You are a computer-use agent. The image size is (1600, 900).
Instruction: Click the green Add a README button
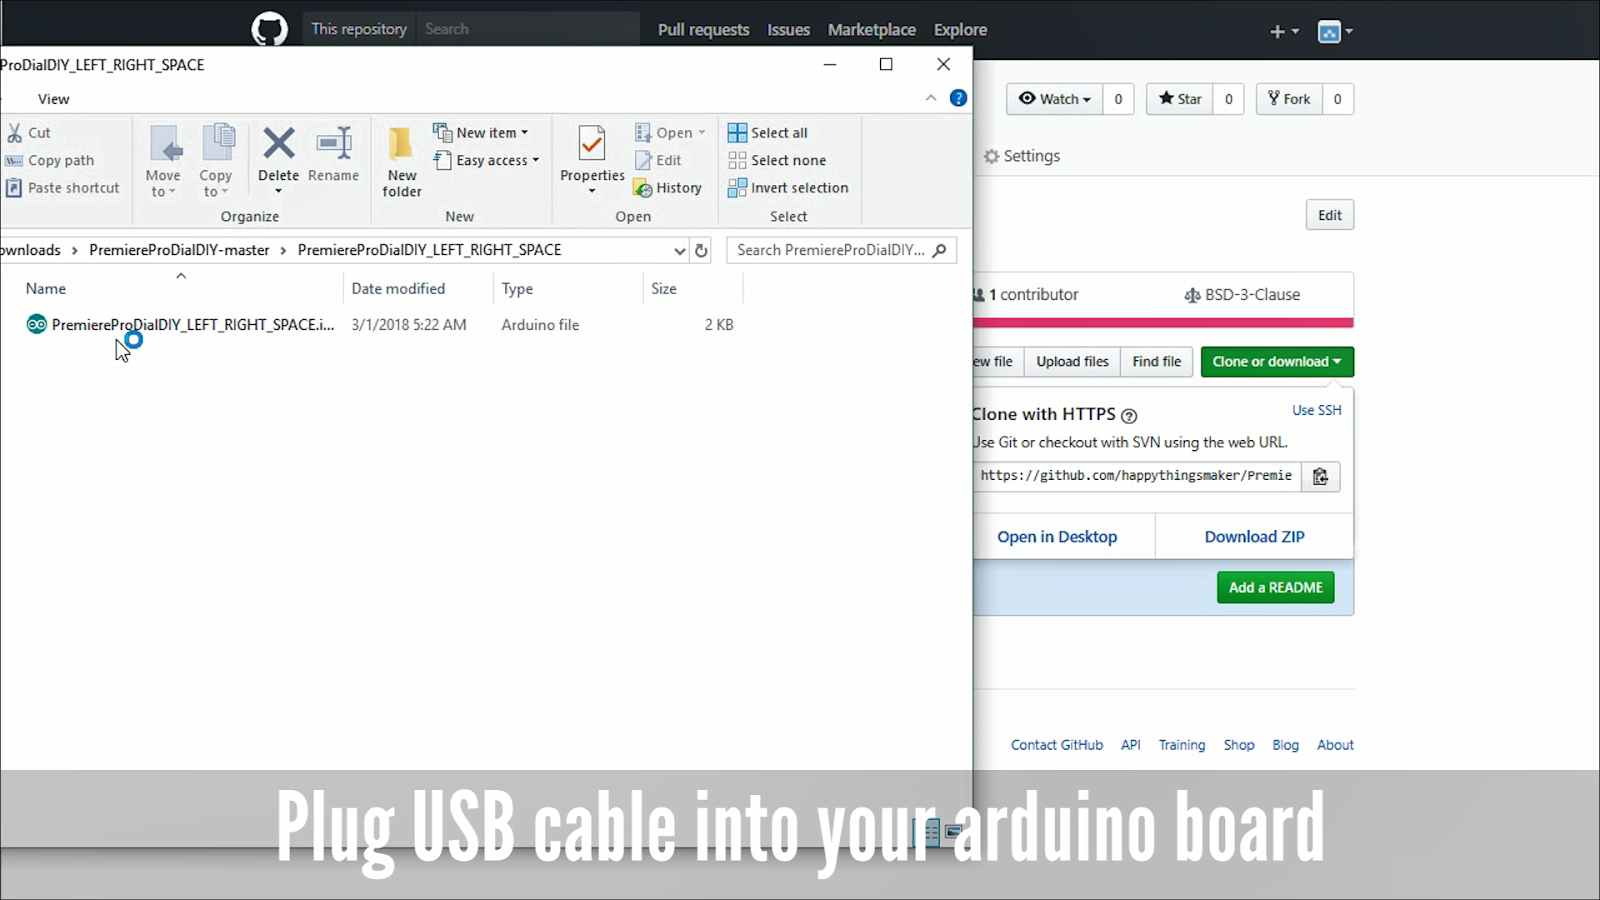1275,588
